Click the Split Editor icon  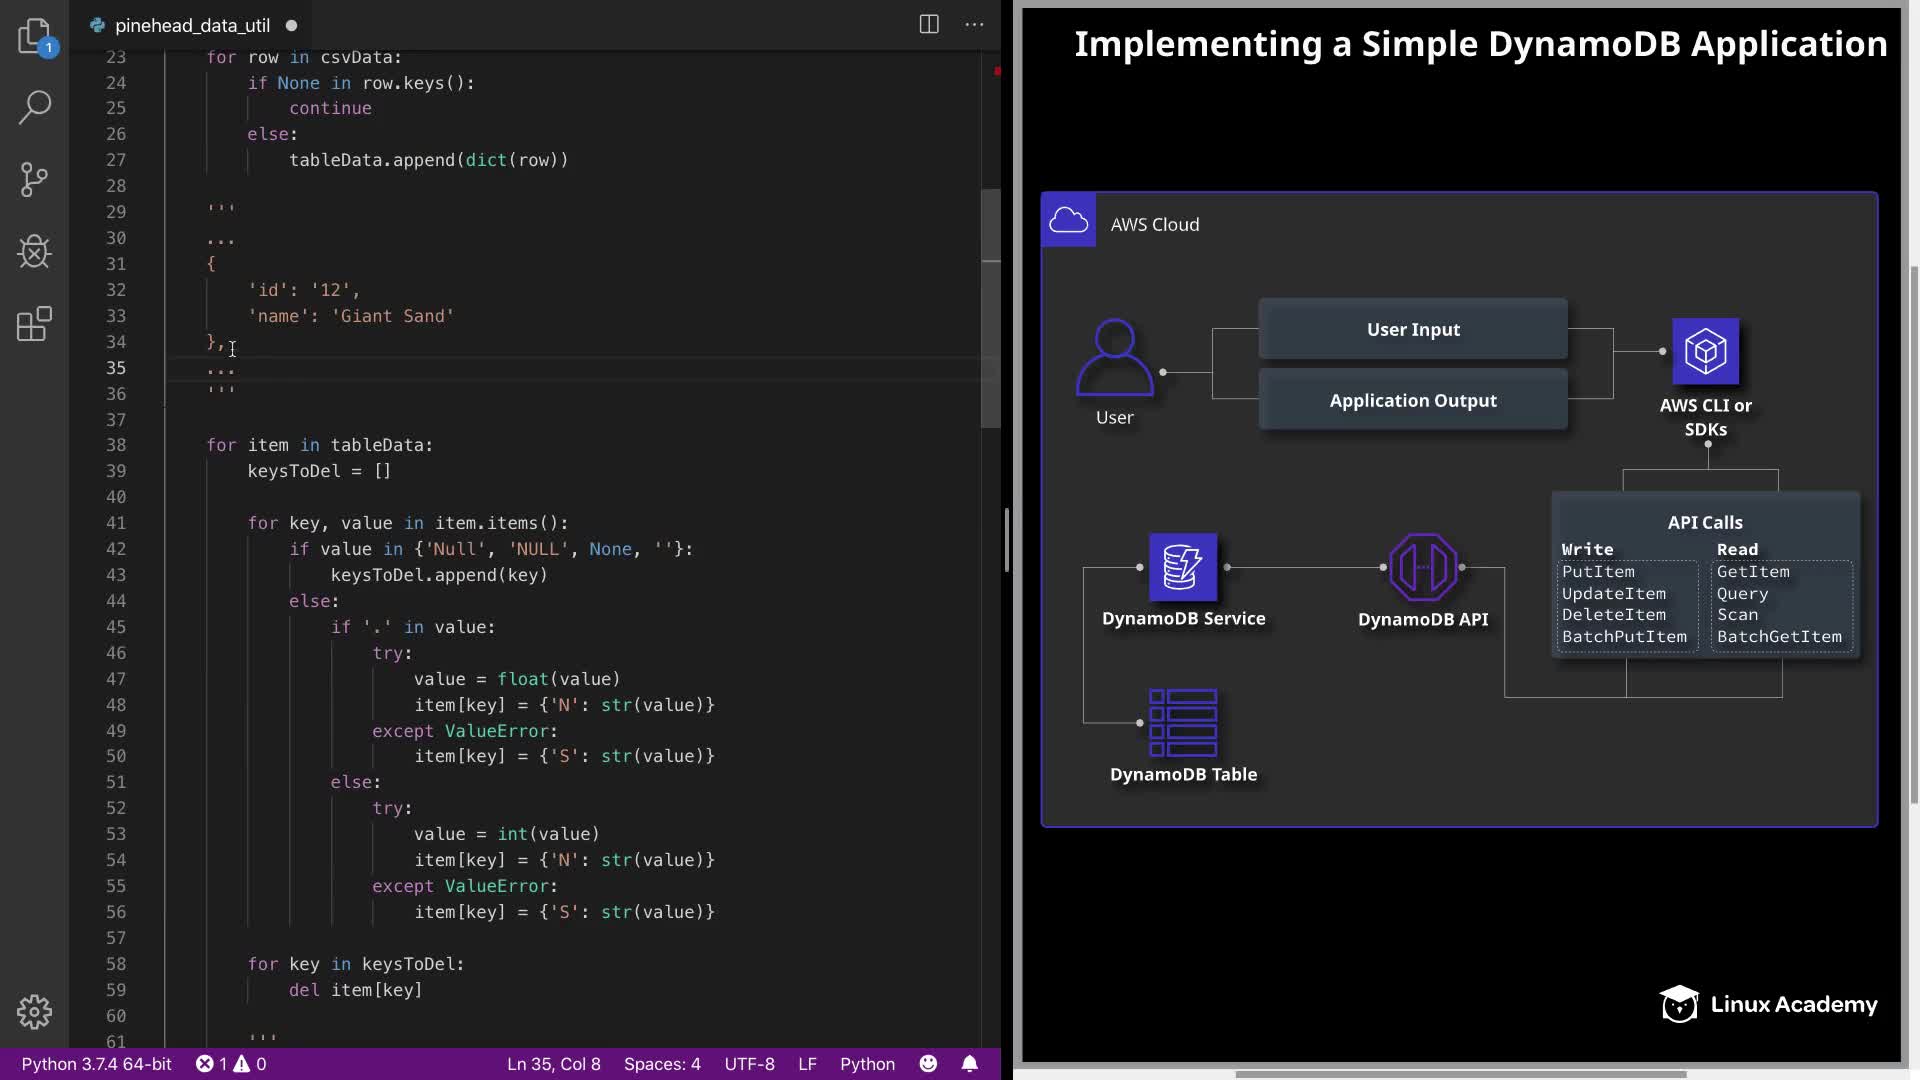point(928,25)
